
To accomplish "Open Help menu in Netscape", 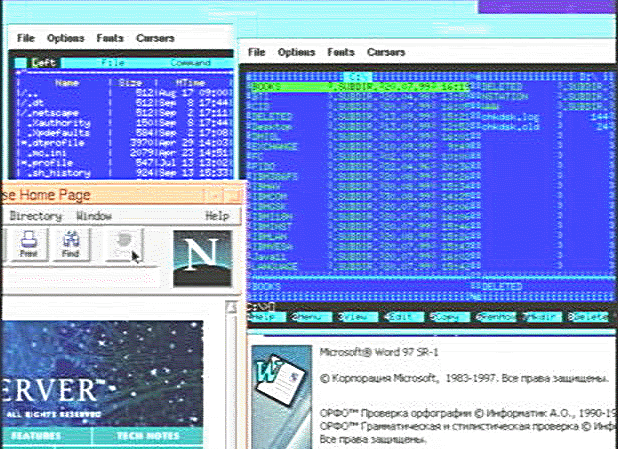I will point(217,216).
